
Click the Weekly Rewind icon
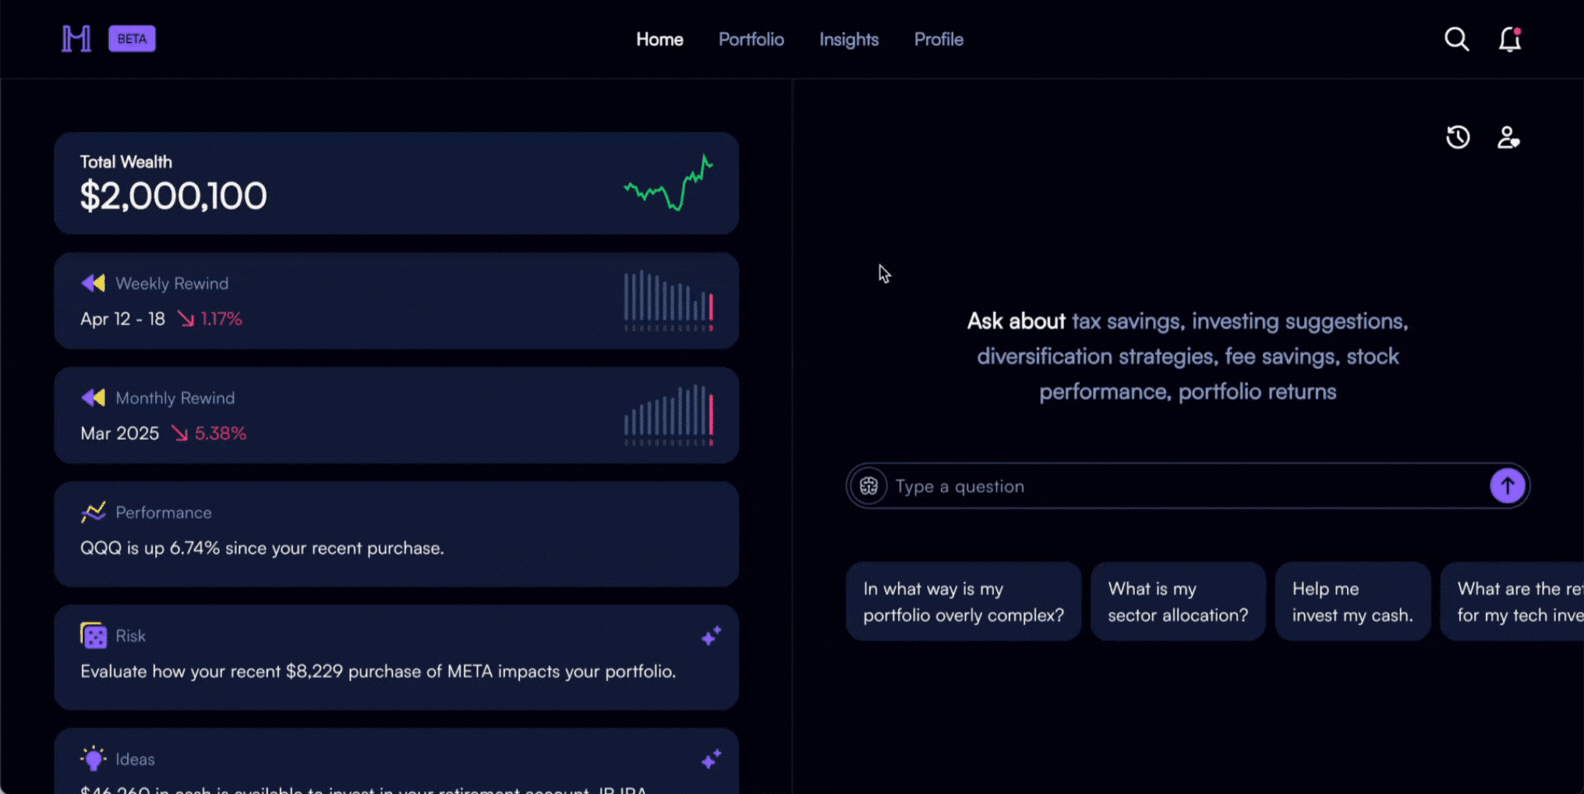click(x=93, y=283)
